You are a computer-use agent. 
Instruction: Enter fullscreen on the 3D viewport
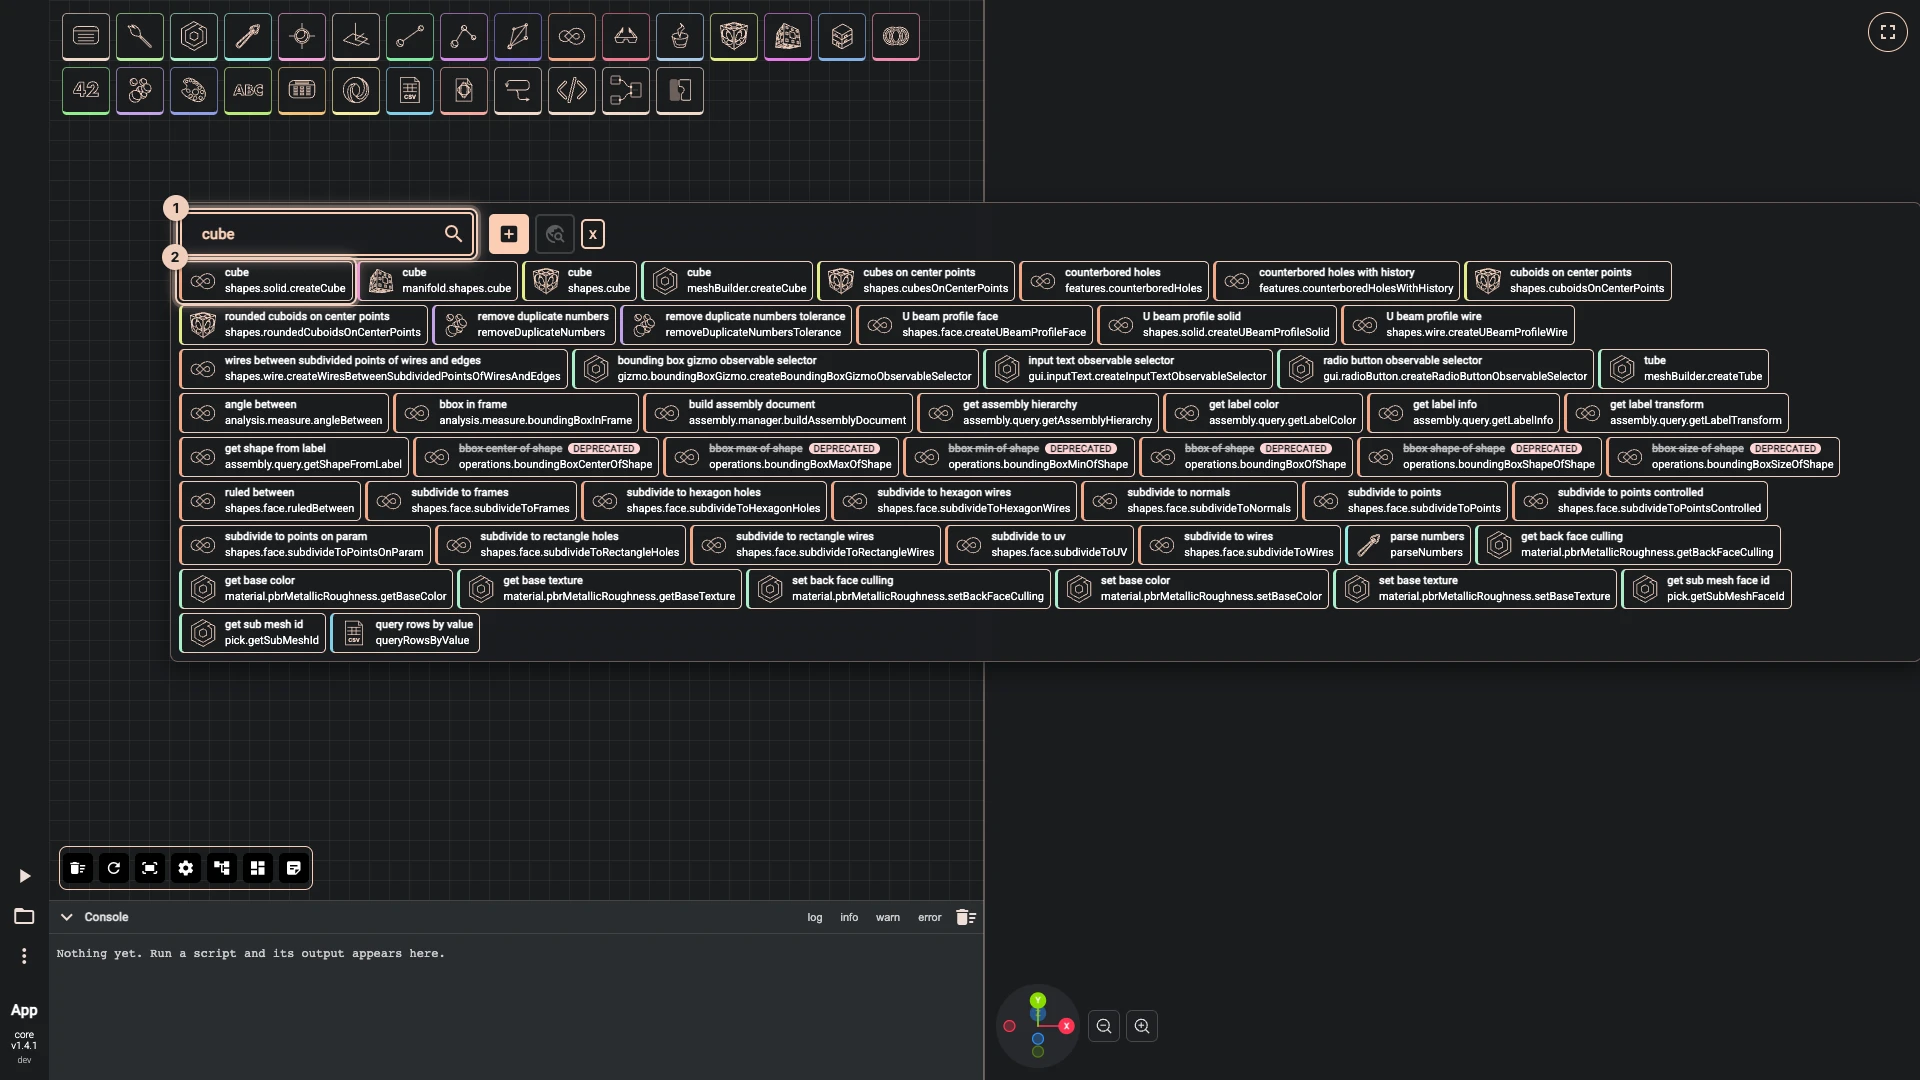tap(1887, 32)
